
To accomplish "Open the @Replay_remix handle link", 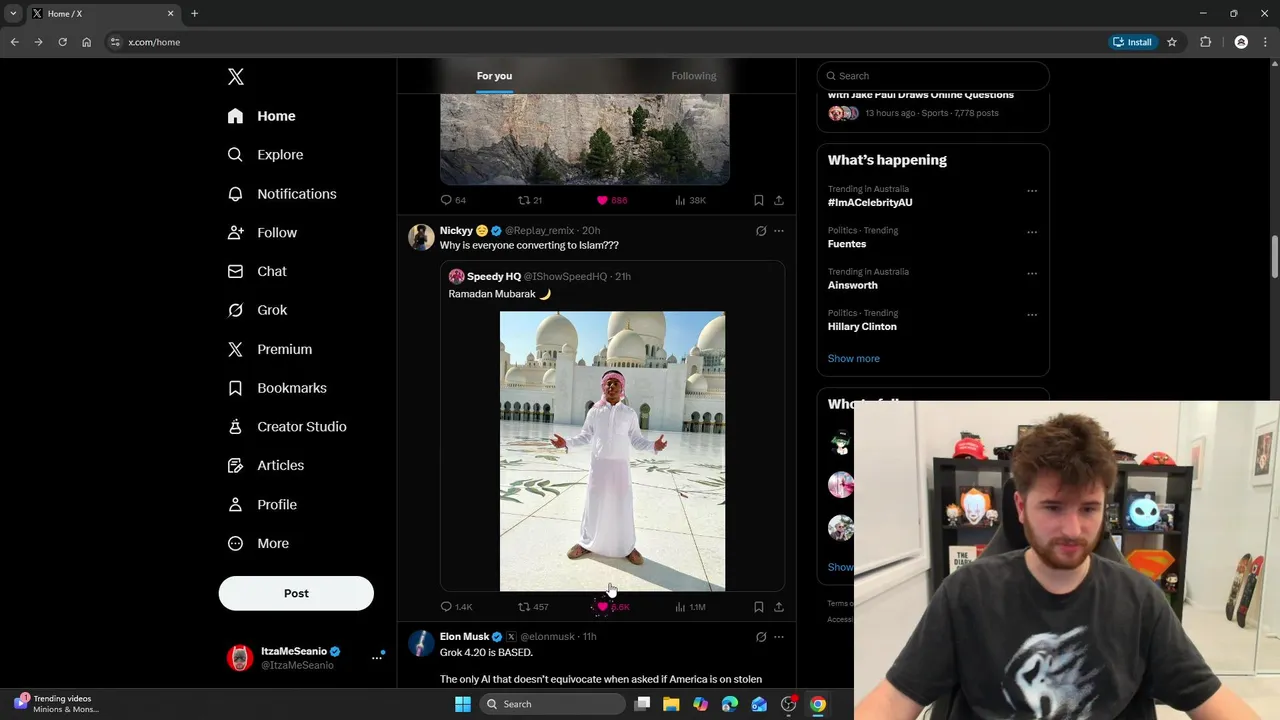I will 539,231.
